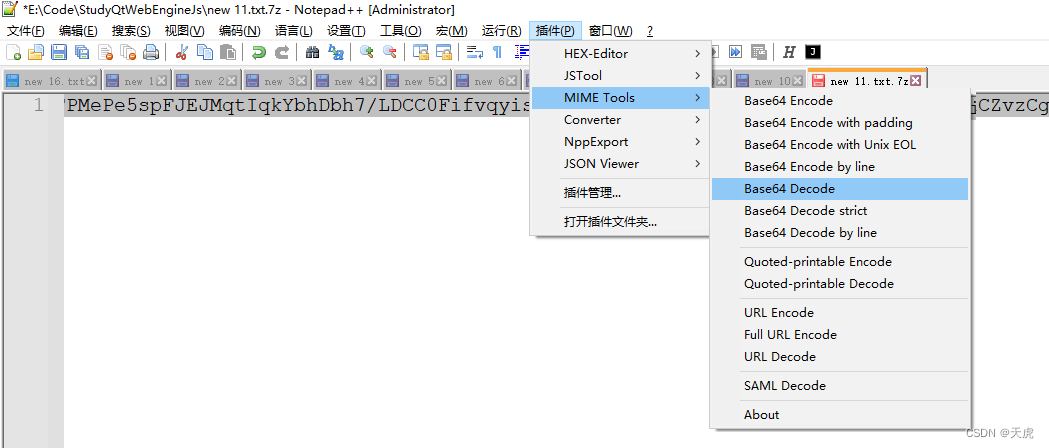Viewport: 1049px width, 448px height.
Task: Switch to the new 16.txt tab
Action: click(x=52, y=80)
